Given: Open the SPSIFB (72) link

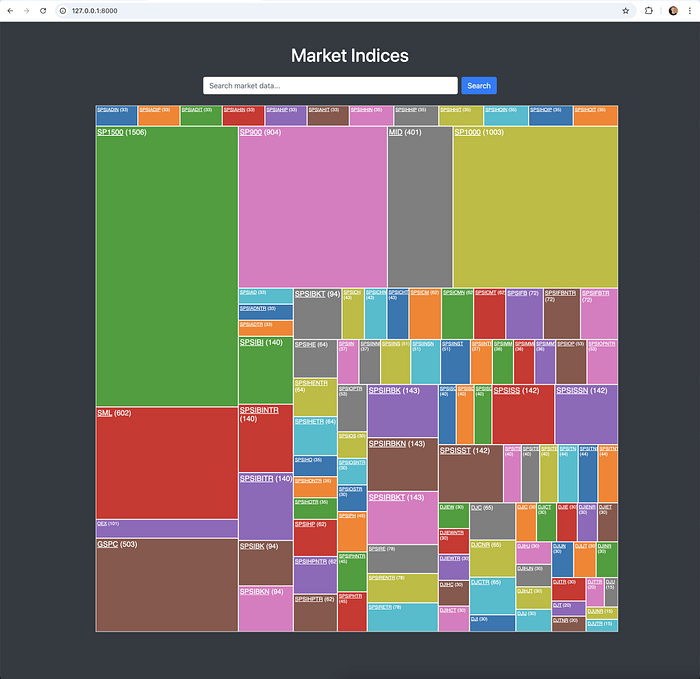Looking at the screenshot, I should (517, 293).
